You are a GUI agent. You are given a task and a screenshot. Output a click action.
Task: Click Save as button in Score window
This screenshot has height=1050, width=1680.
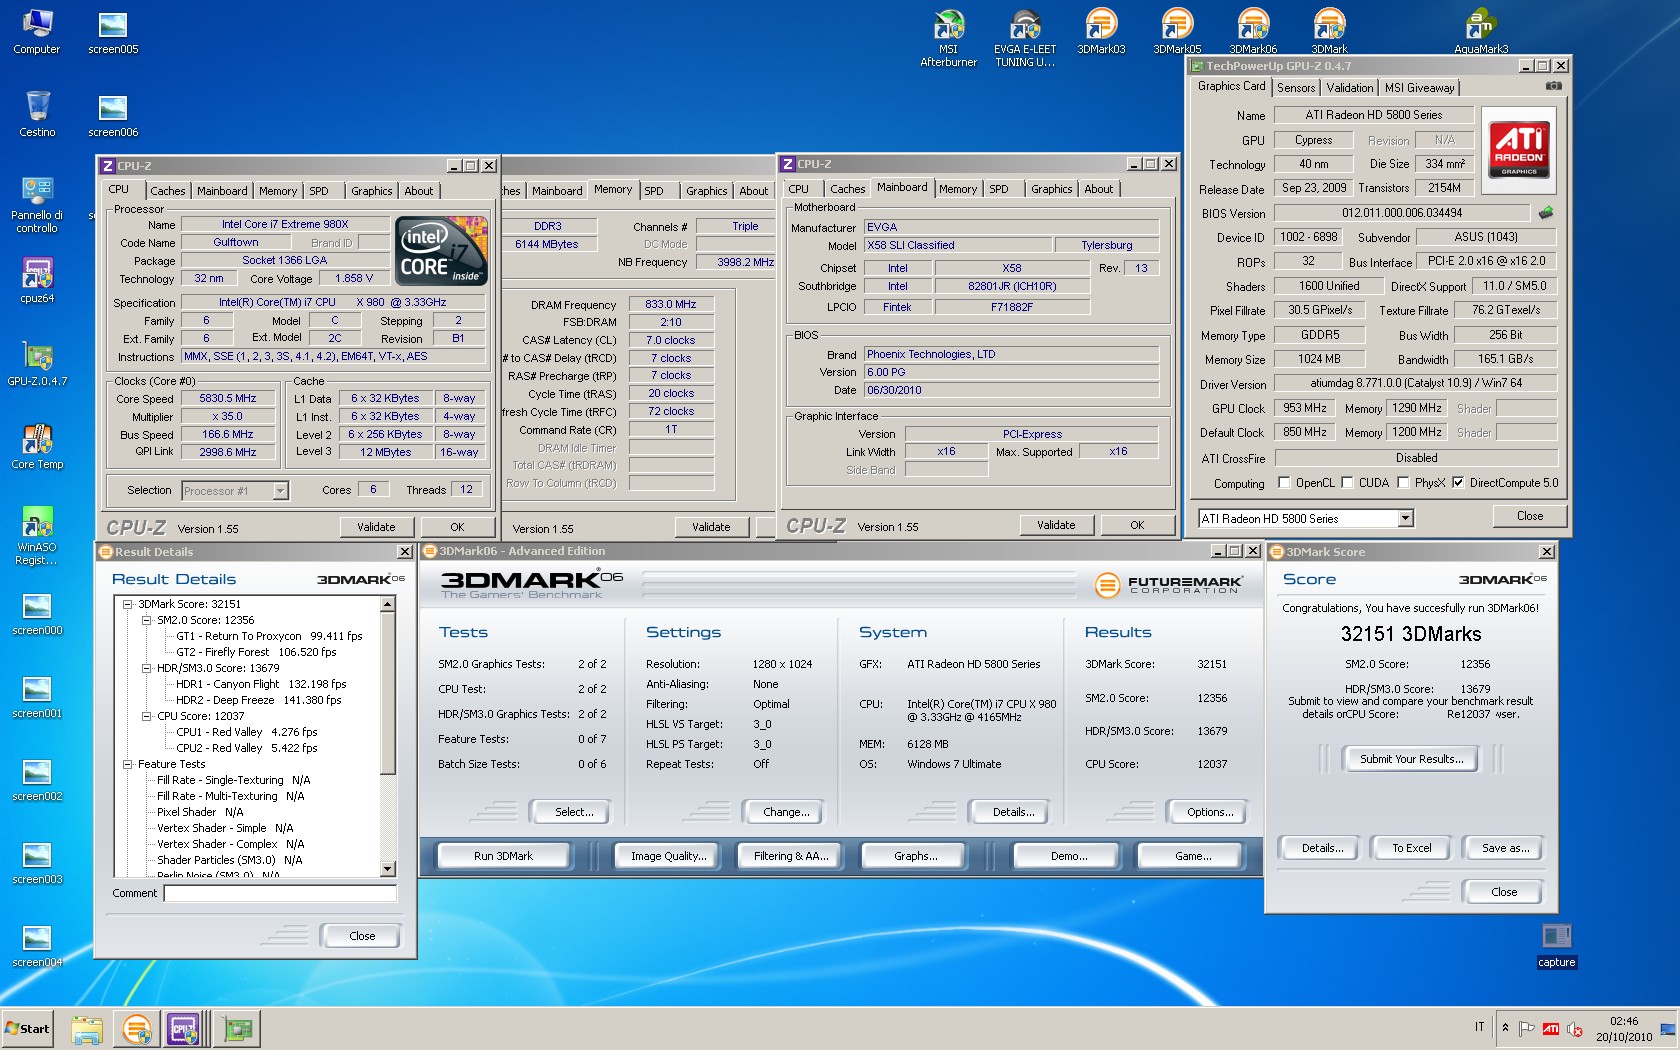click(x=1505, y=848)
